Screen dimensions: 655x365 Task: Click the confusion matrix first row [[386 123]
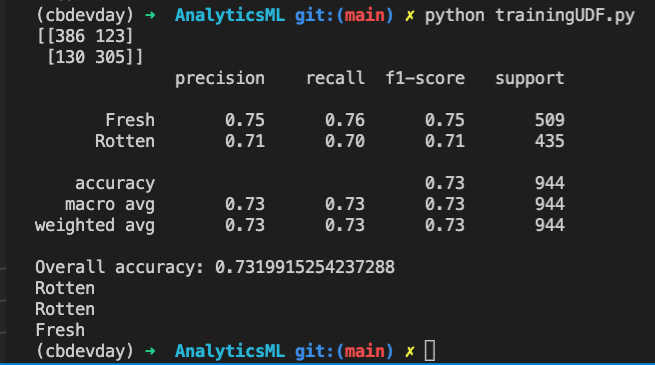coord(85,36)
